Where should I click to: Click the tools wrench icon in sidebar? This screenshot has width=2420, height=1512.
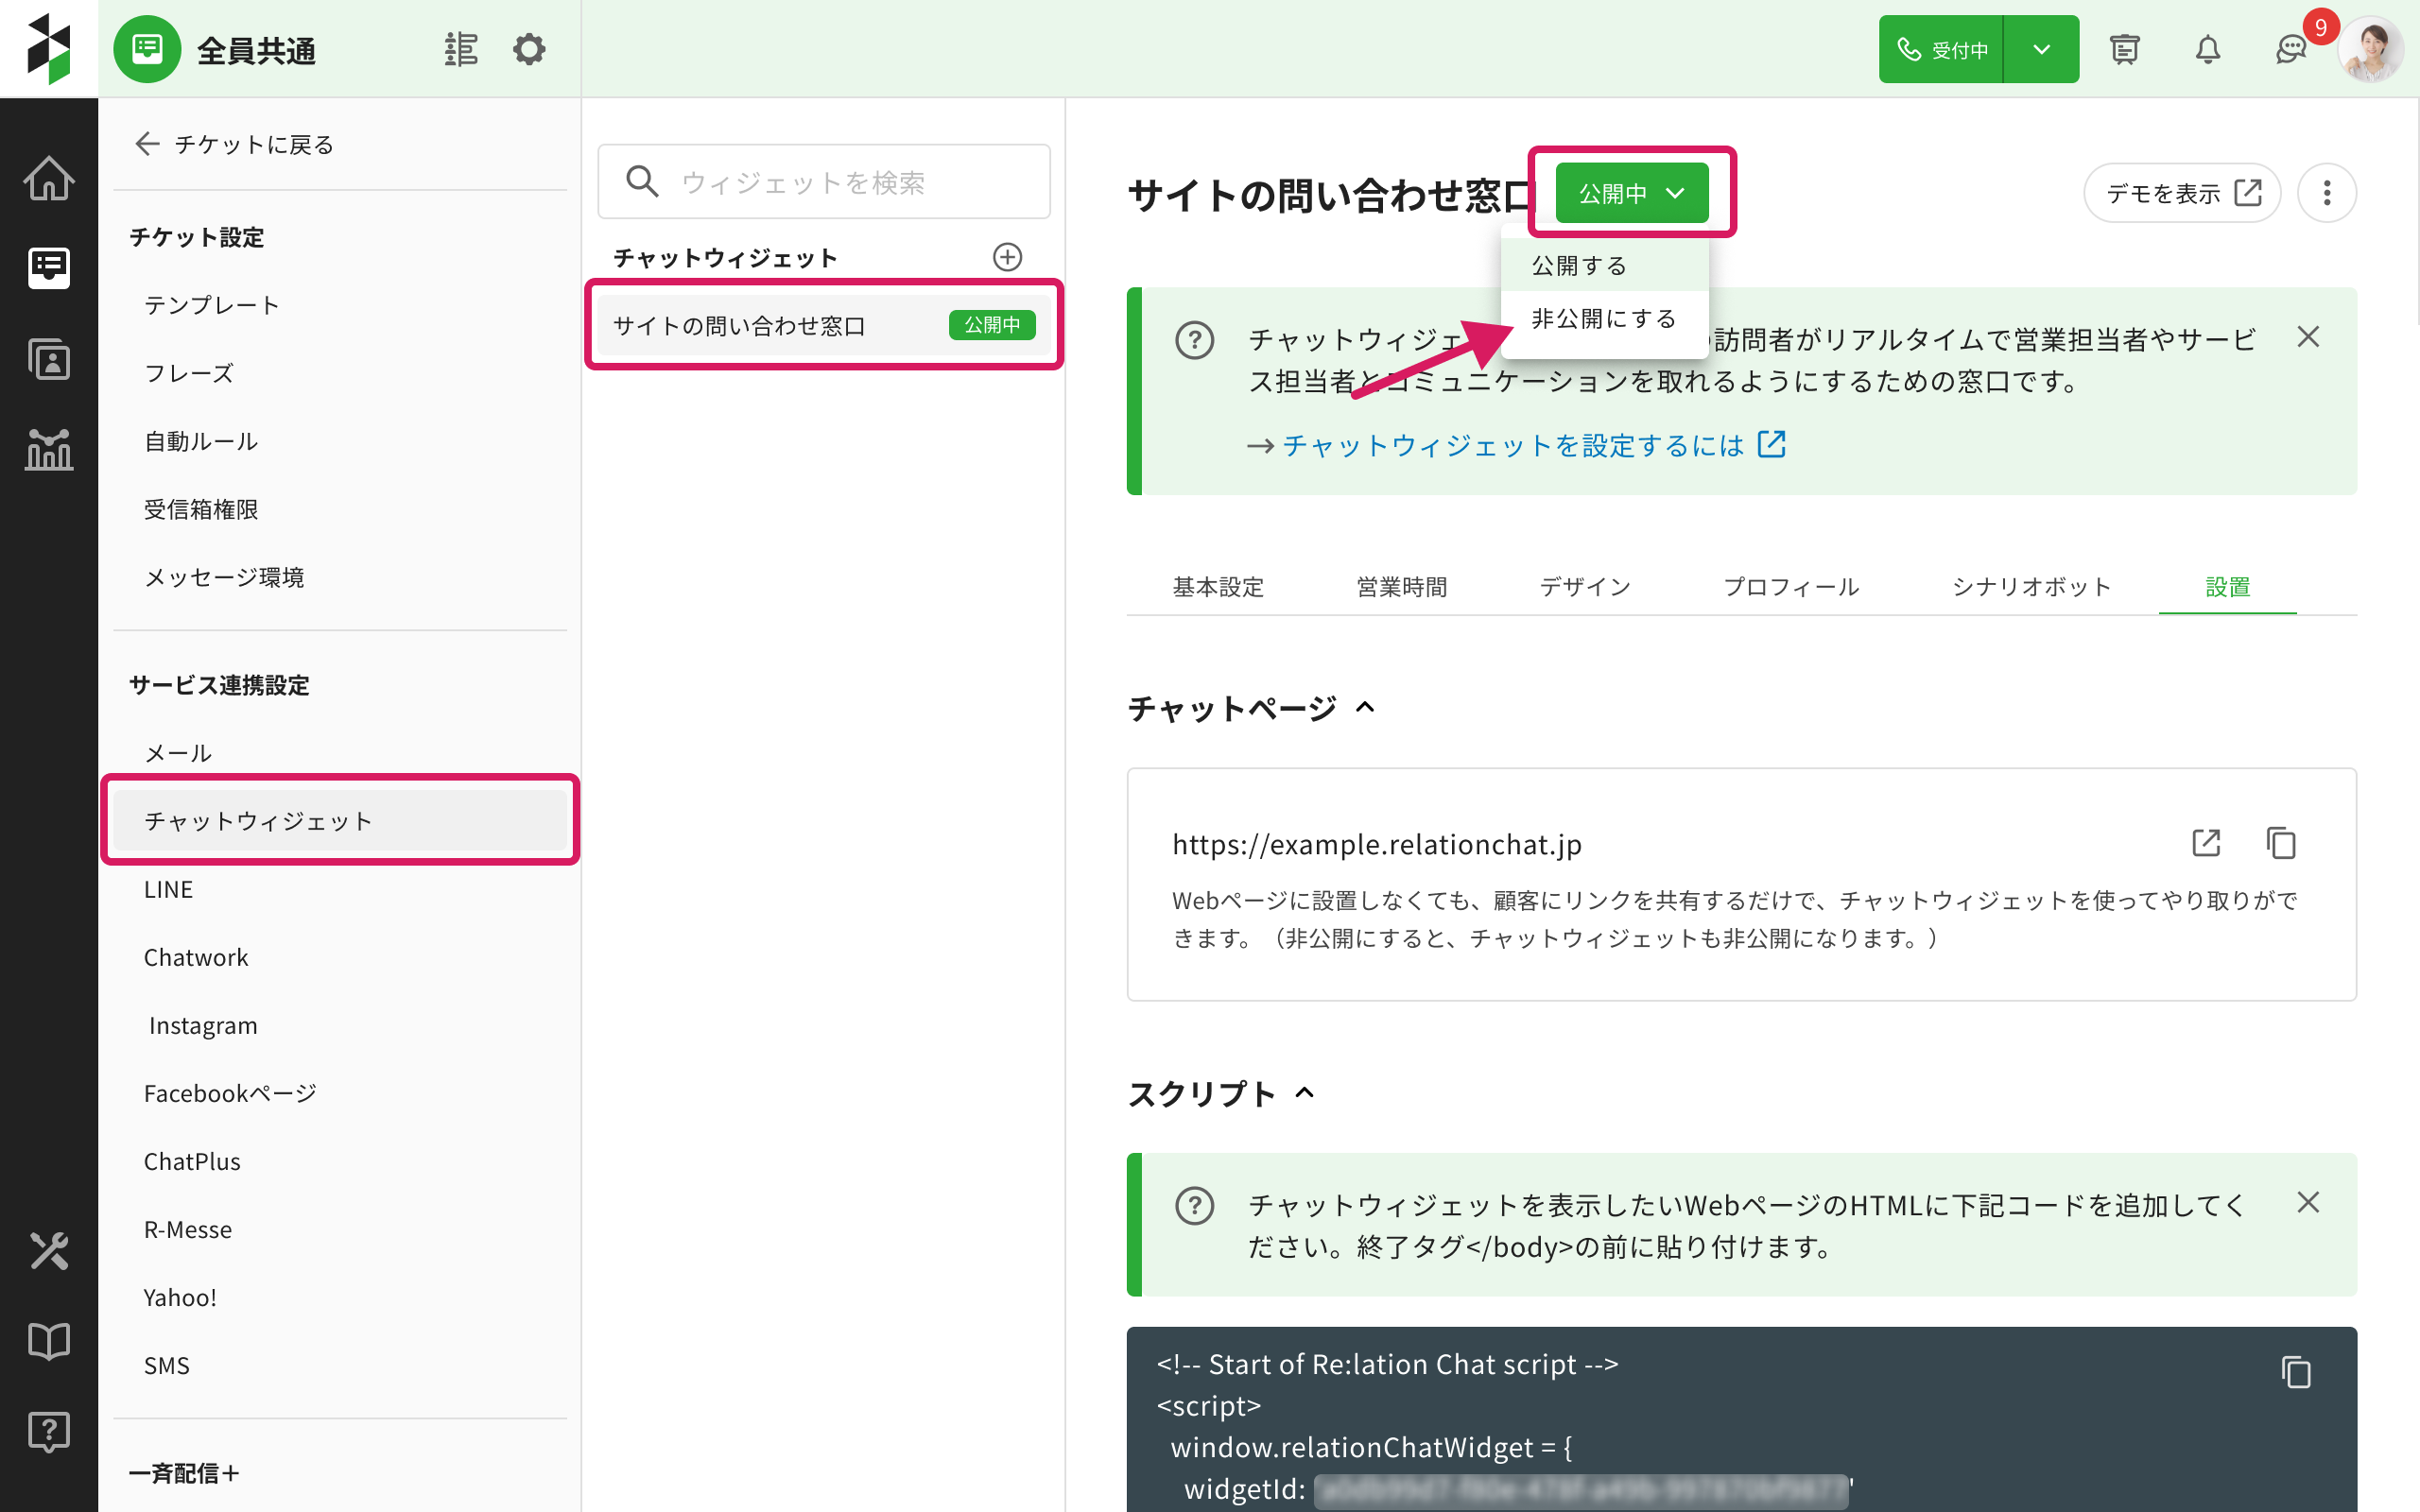pos(48,1251)
